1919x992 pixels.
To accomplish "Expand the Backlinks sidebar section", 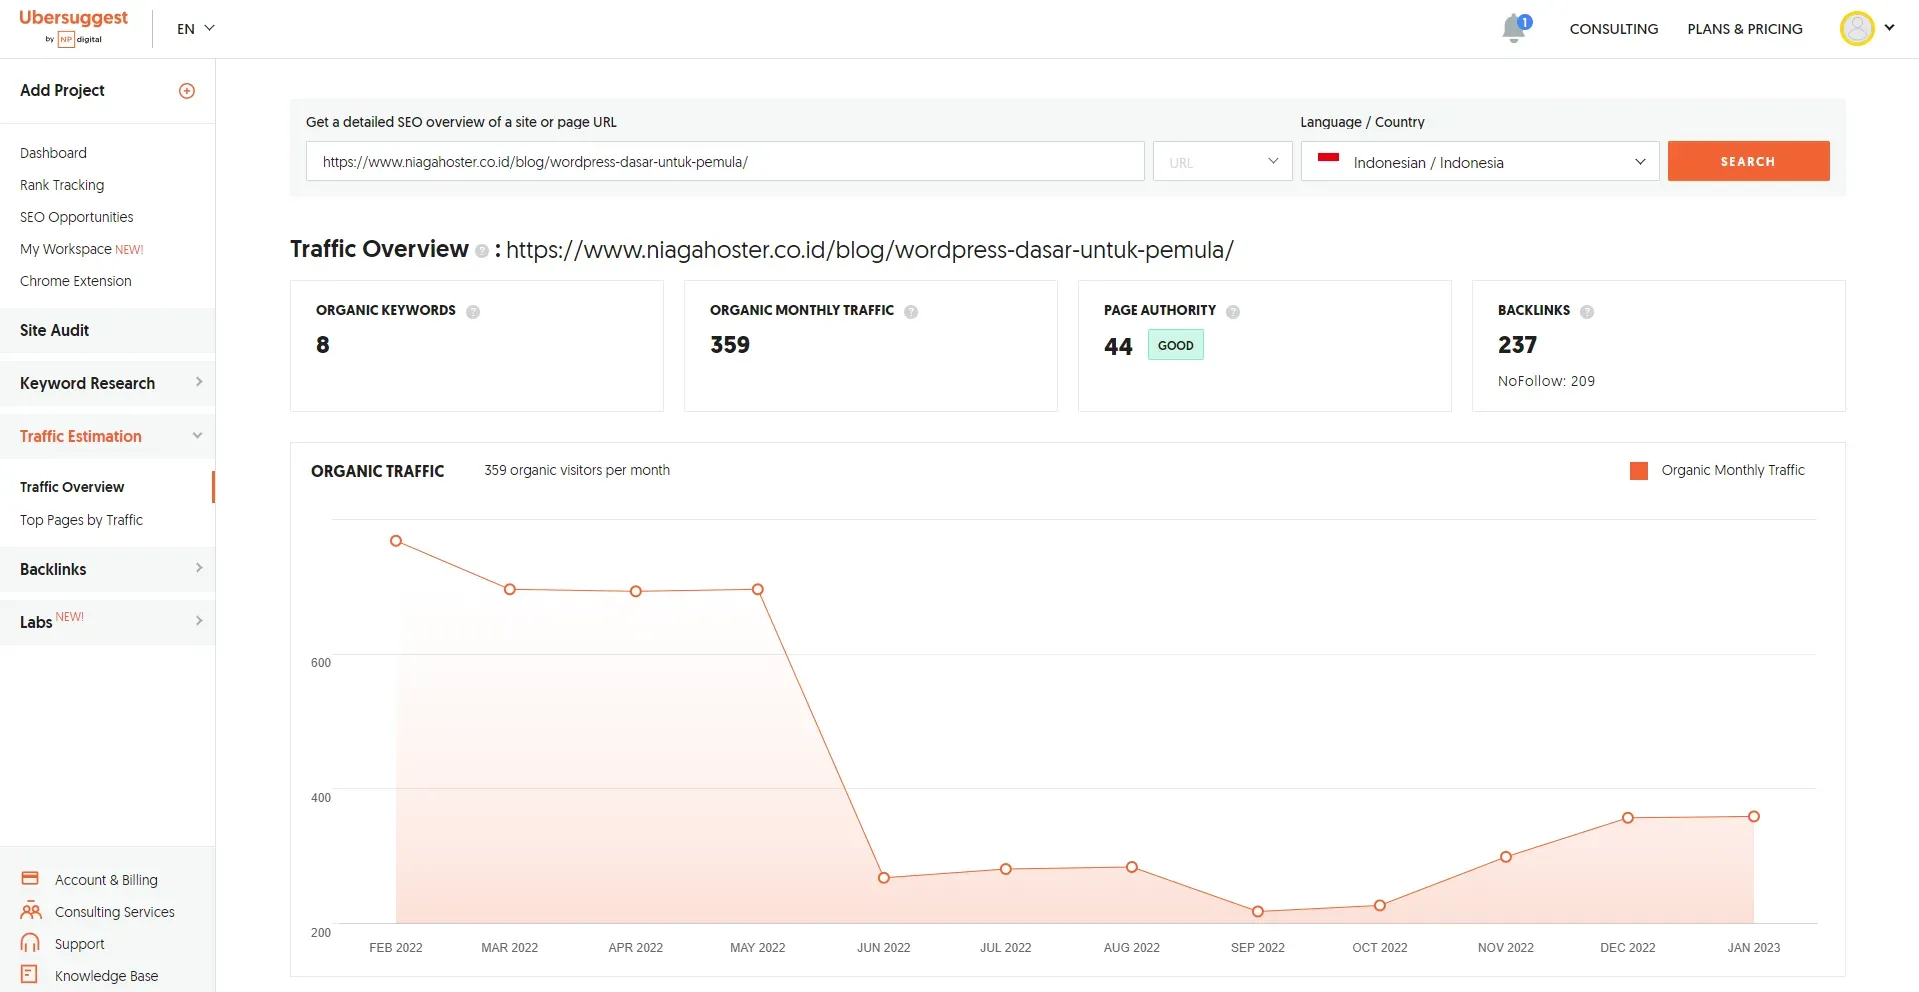I will coord(107,569).
